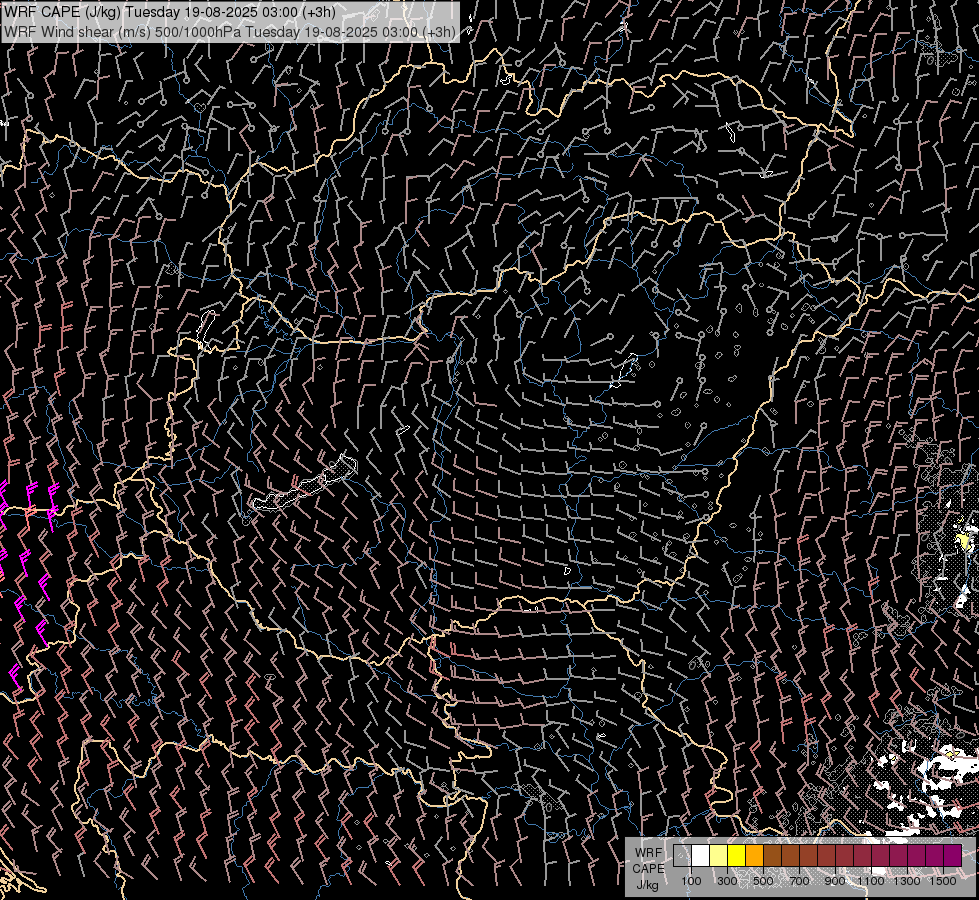Viewport: 979px width, 900px height.
Task: Click the '700' legend value
Action: (799, 881)
